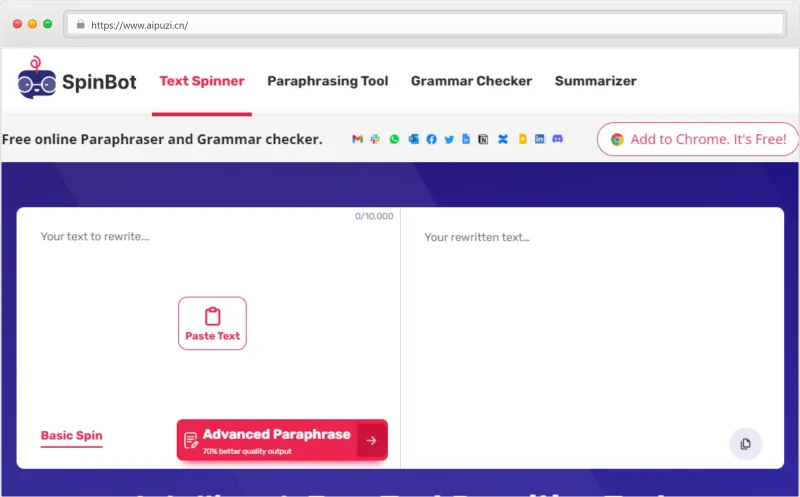Screen dimensions: 800x497
Task: Click the SpinBot robot logo
Action: pos(37,78)
